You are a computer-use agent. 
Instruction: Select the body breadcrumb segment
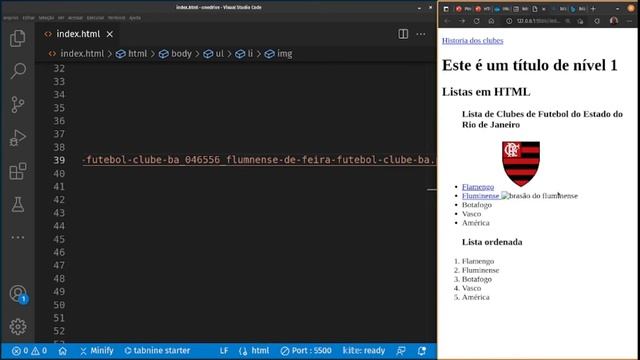pyautogui.click(x=176, y=54)
